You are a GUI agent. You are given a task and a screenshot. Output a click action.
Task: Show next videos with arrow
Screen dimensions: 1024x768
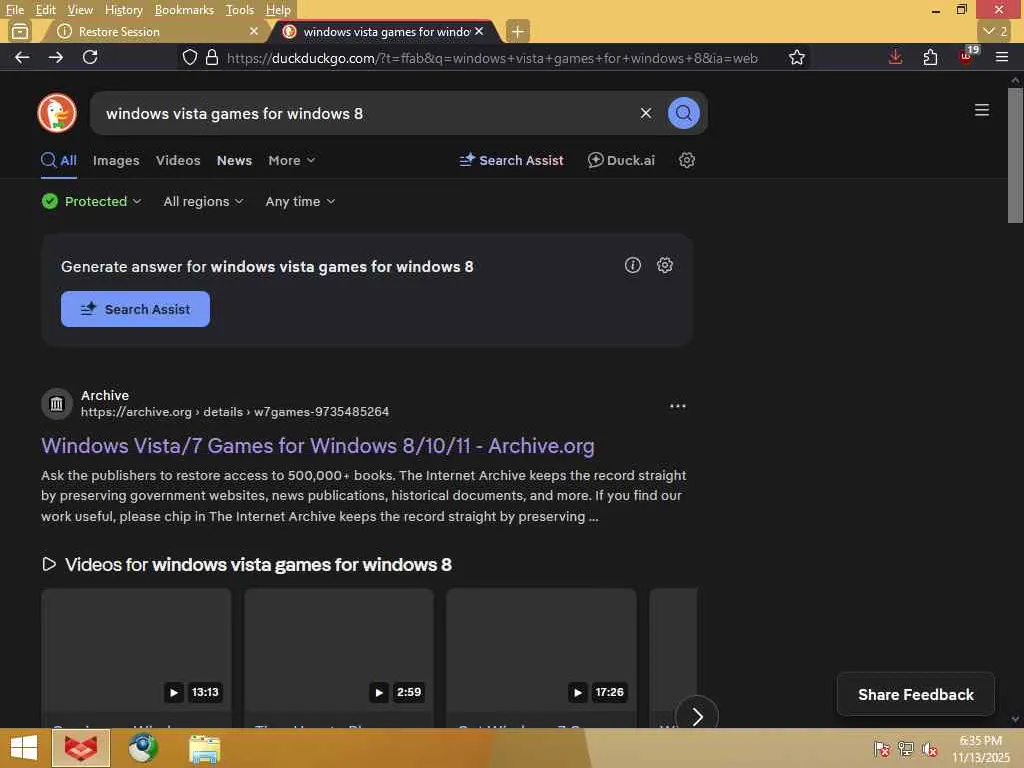pyautogui.click(x=697, y=716)
